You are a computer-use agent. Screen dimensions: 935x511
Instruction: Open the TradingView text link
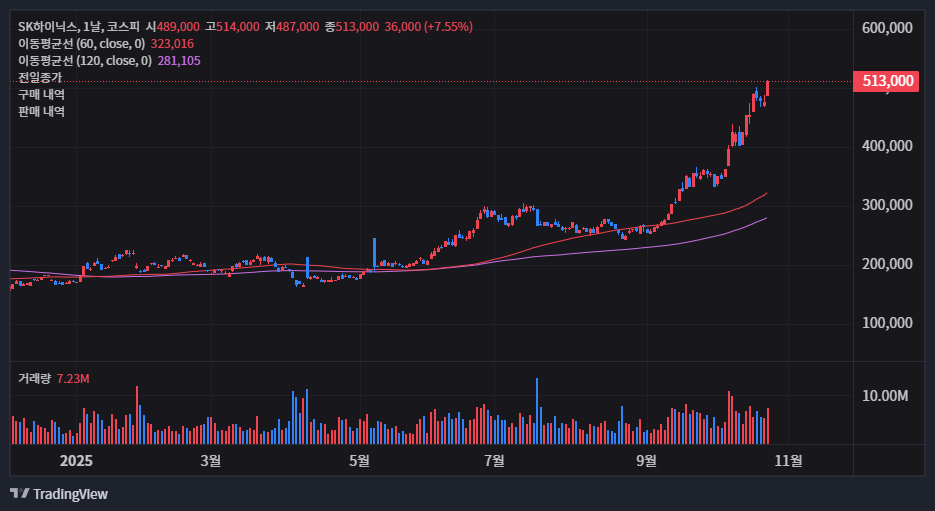pos(70,494)
